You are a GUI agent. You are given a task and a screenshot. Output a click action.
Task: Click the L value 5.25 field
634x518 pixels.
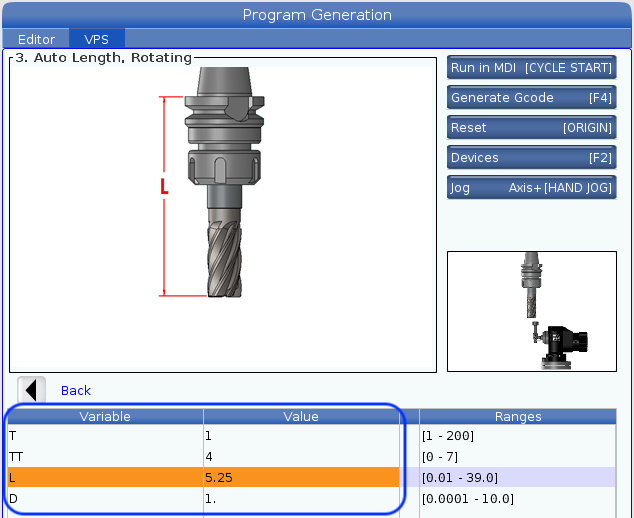click(x=301, y=478)
